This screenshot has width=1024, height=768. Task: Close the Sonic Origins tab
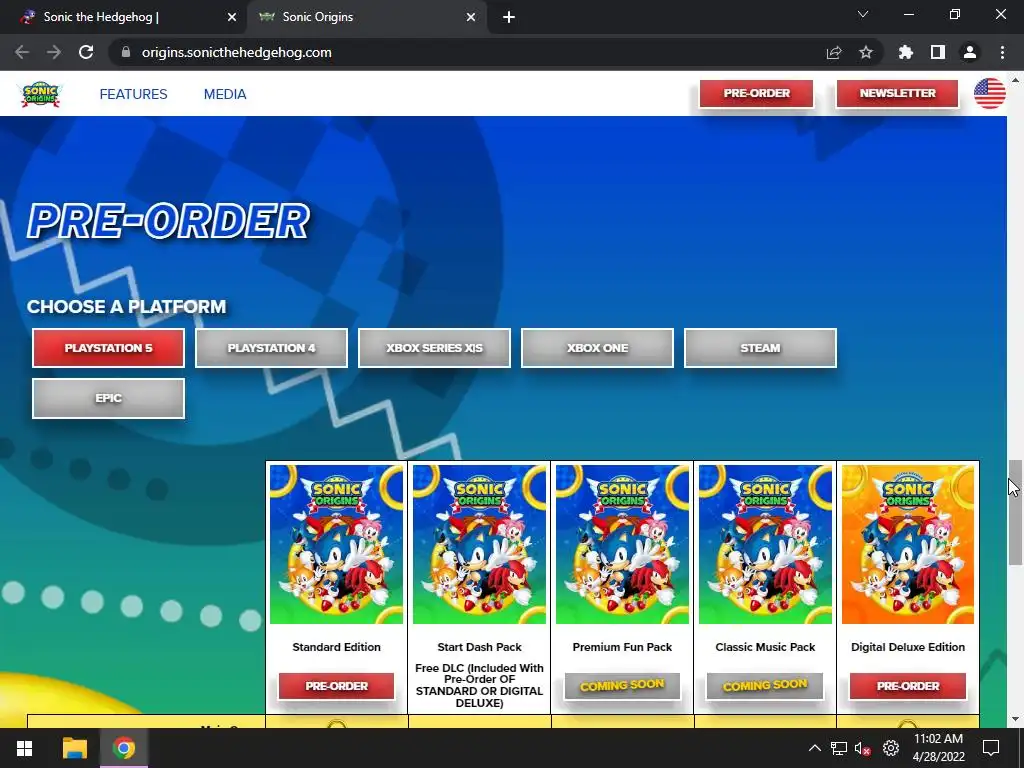471,17
